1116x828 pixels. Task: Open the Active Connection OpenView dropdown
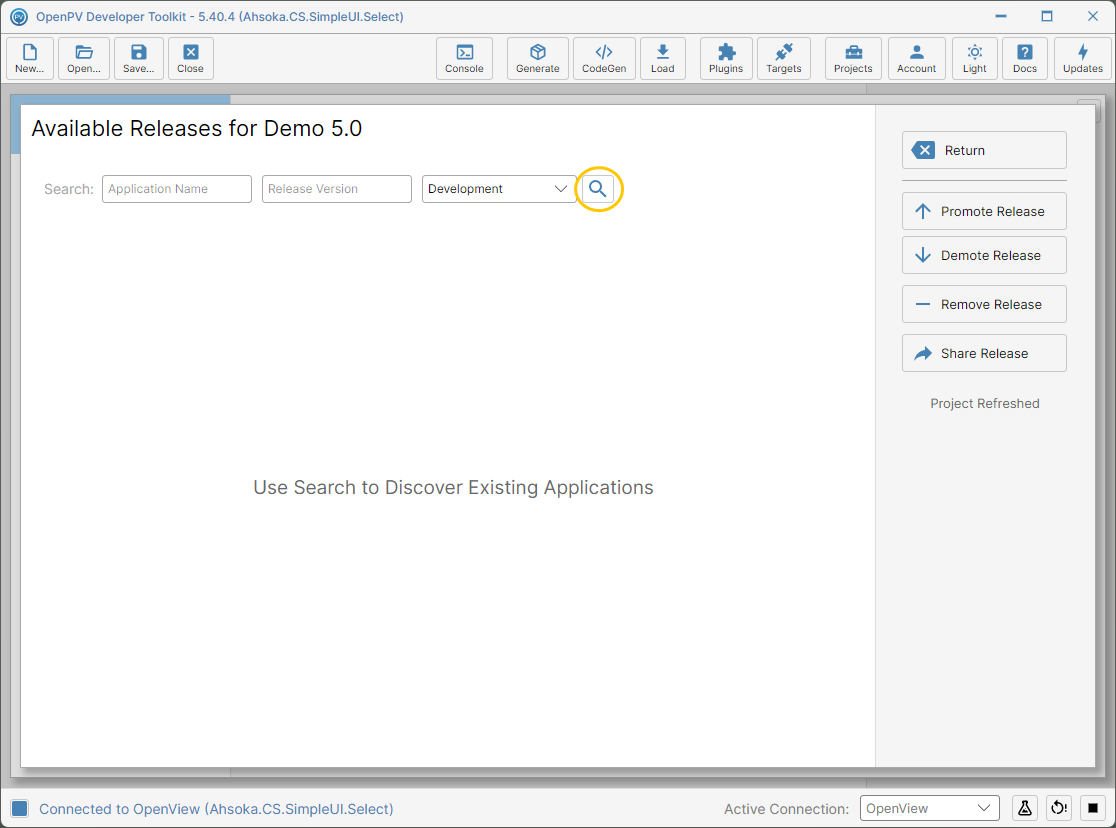(930, 808)
